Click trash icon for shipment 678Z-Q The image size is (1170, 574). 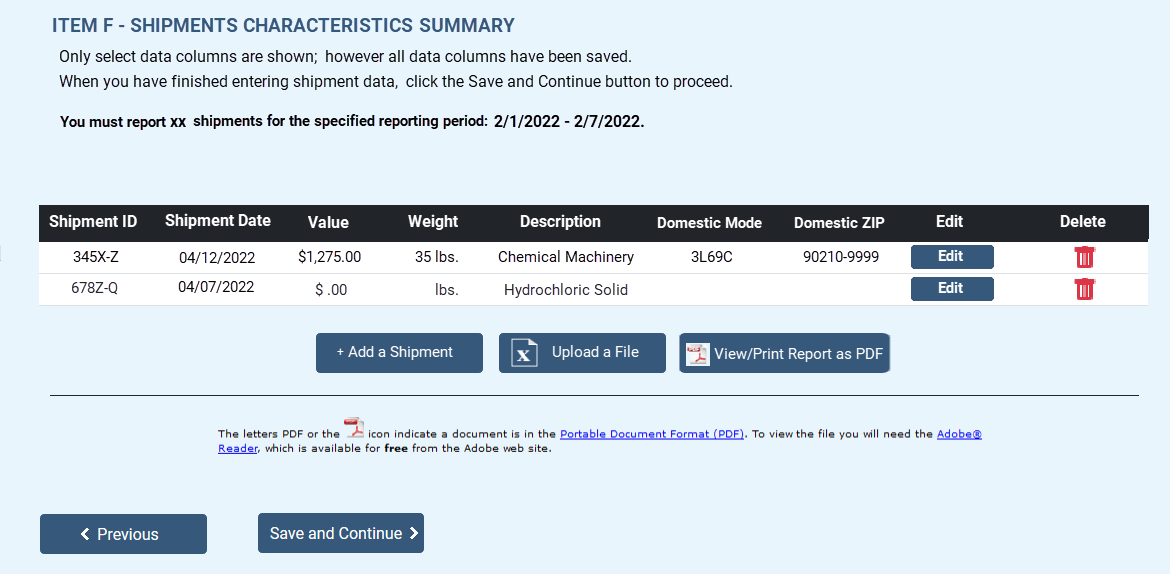[1084, 289]
